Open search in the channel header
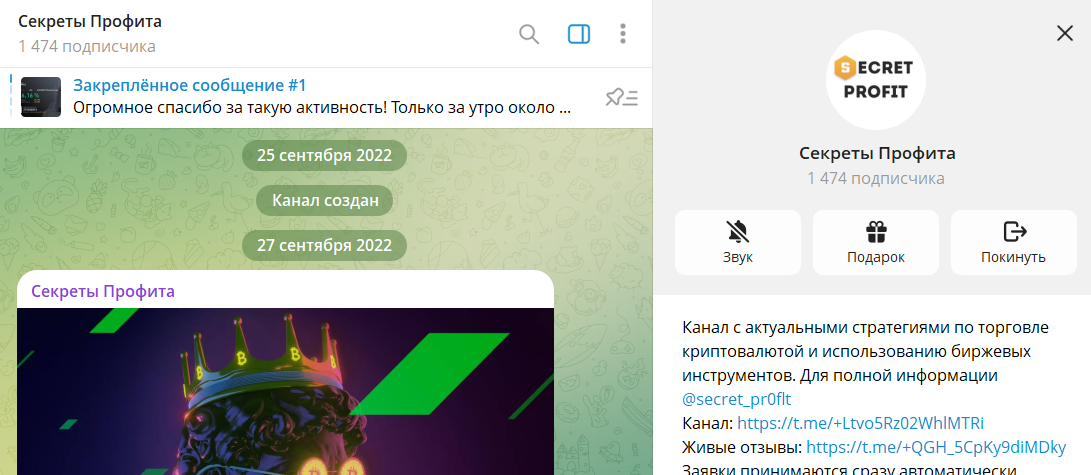Viewport: 1091px width, 475px height. coord(529,34)
